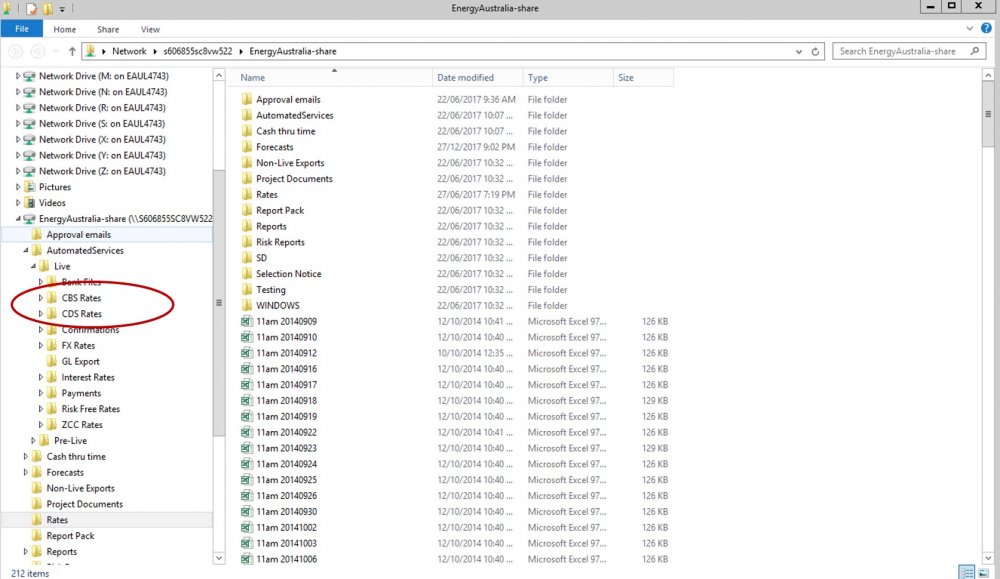The height and width of the screenshot is (579, 1000).
Task: Select the file 11am 20140924
Action: point(286,464)
